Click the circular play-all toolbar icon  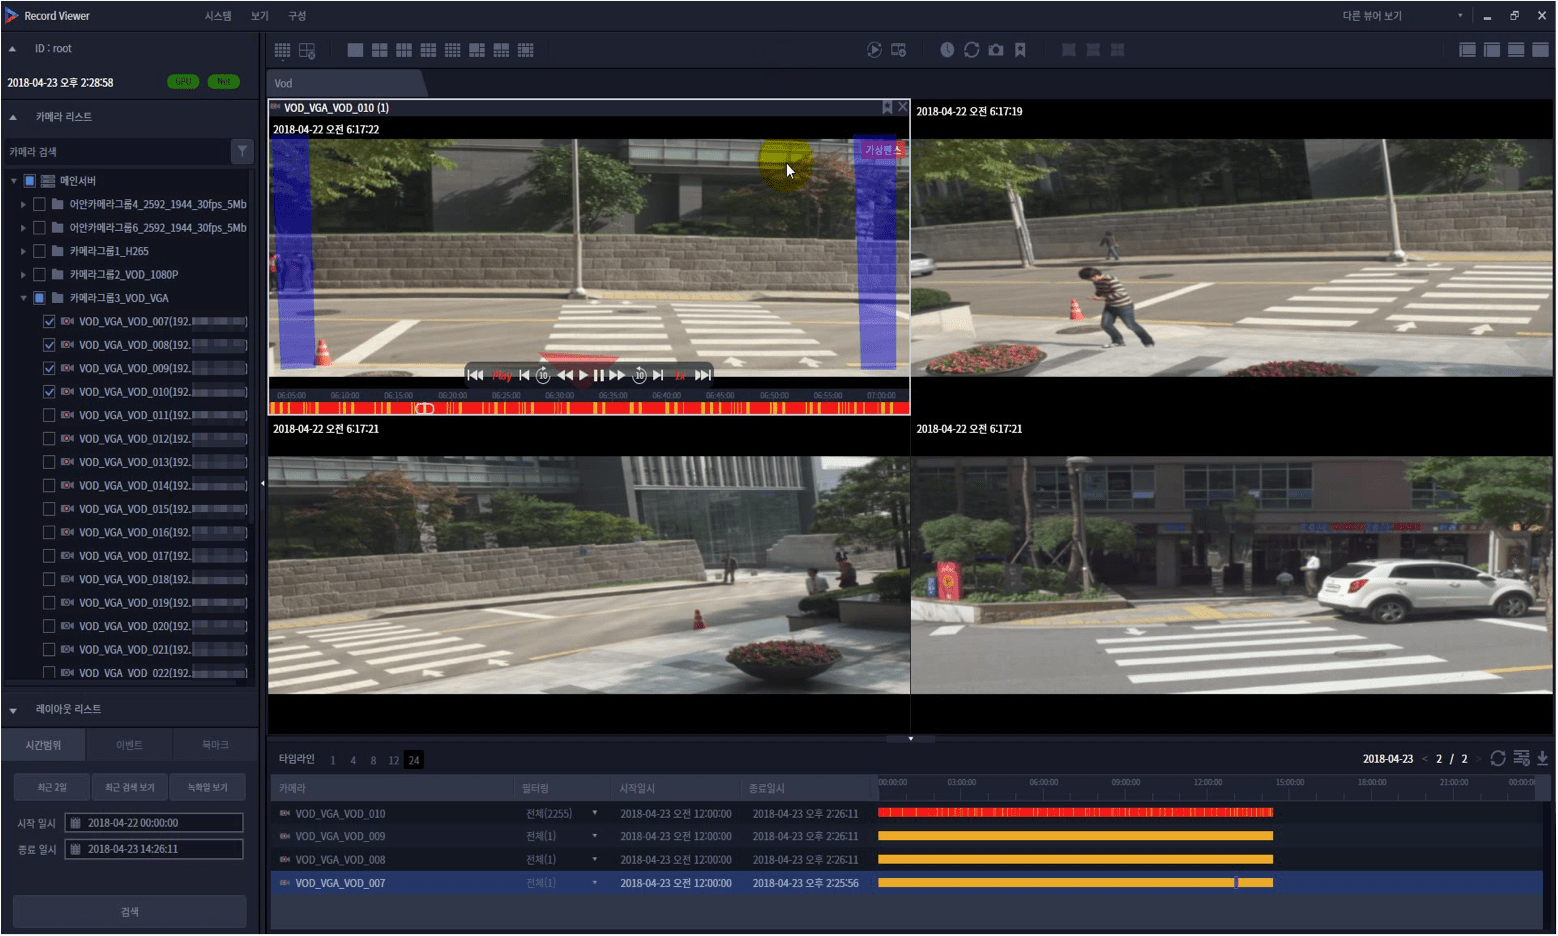tap(874, 50)
